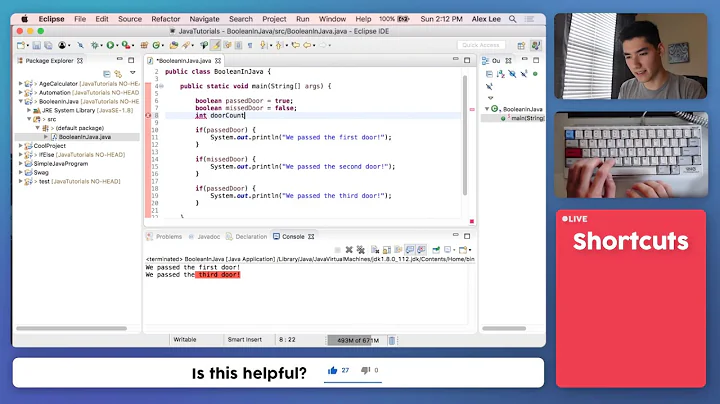This screenshot has width=720, height=404.
Task: Click the Next Annotation yellow down arrow
Action: point(263,45)
